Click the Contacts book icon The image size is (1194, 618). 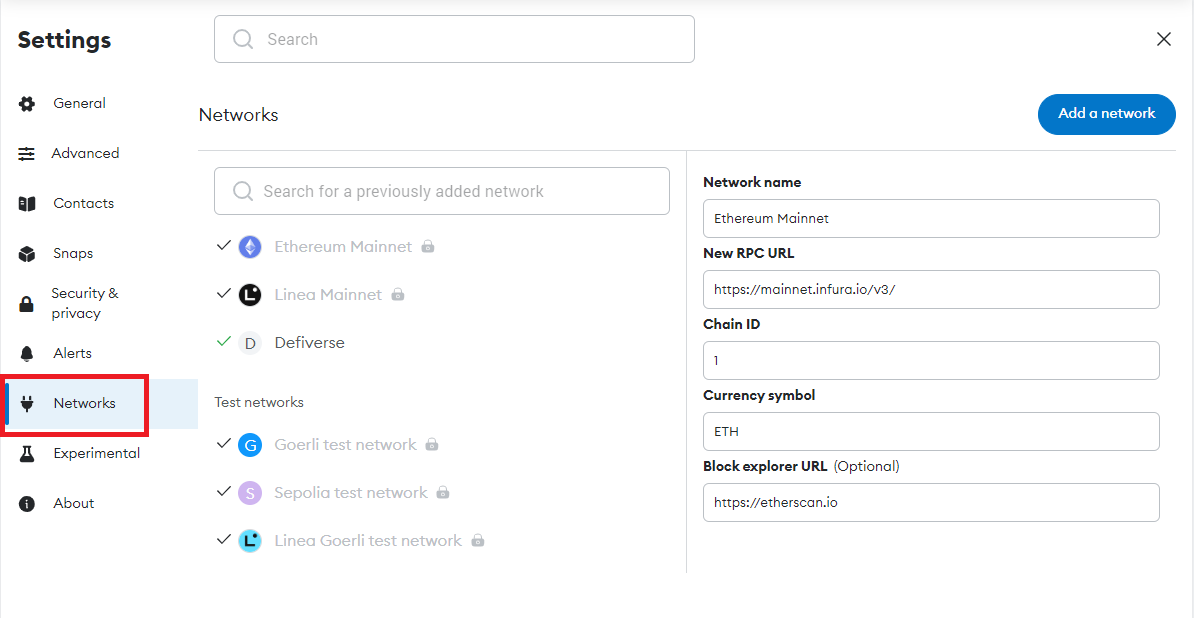point(27,204)
